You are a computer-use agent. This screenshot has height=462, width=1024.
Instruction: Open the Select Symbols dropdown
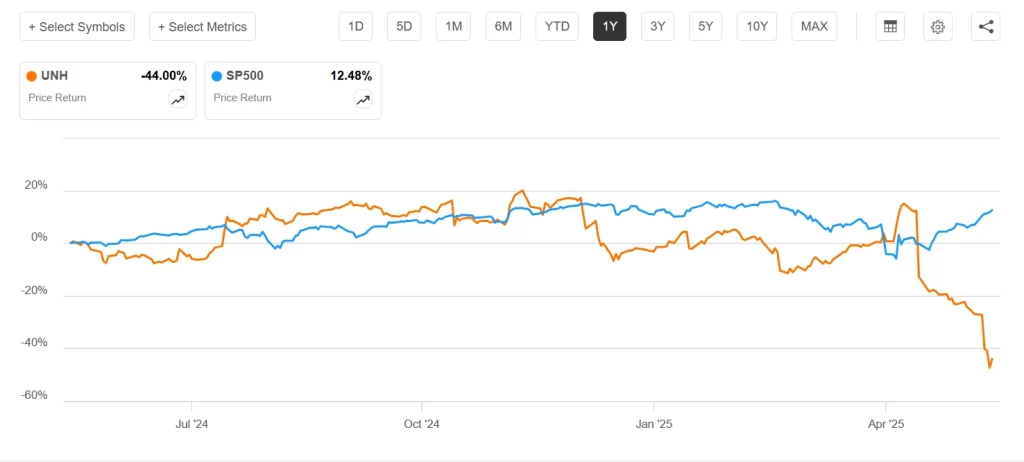pyautogui.click(x=77, y=27)
